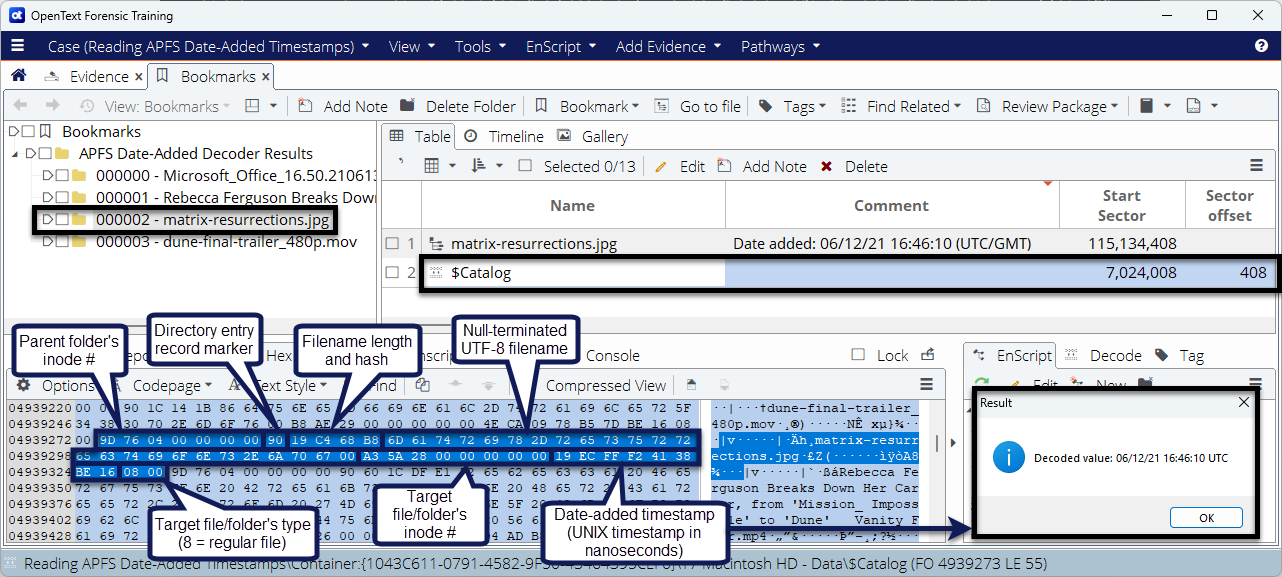This screenshot has height=577, width=1282.
Task: Toggle APFS Date-Added Decoder Results checkbox
Action: (45, 154)
